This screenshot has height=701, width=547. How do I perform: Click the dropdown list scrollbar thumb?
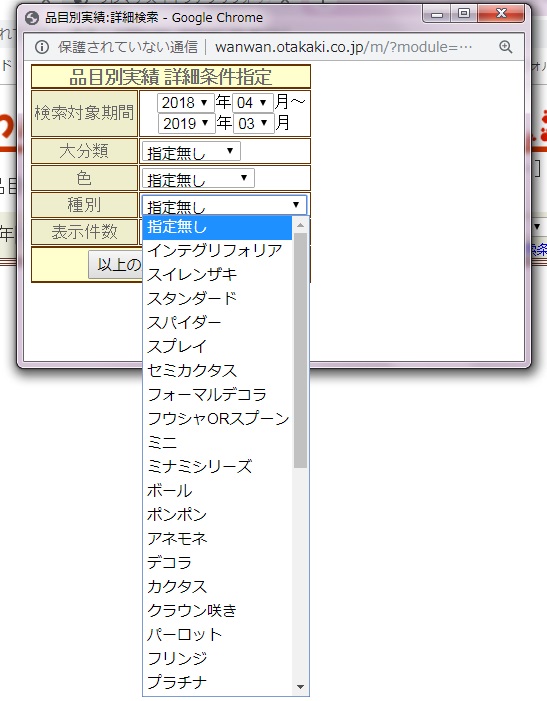(x=300, y=350)
